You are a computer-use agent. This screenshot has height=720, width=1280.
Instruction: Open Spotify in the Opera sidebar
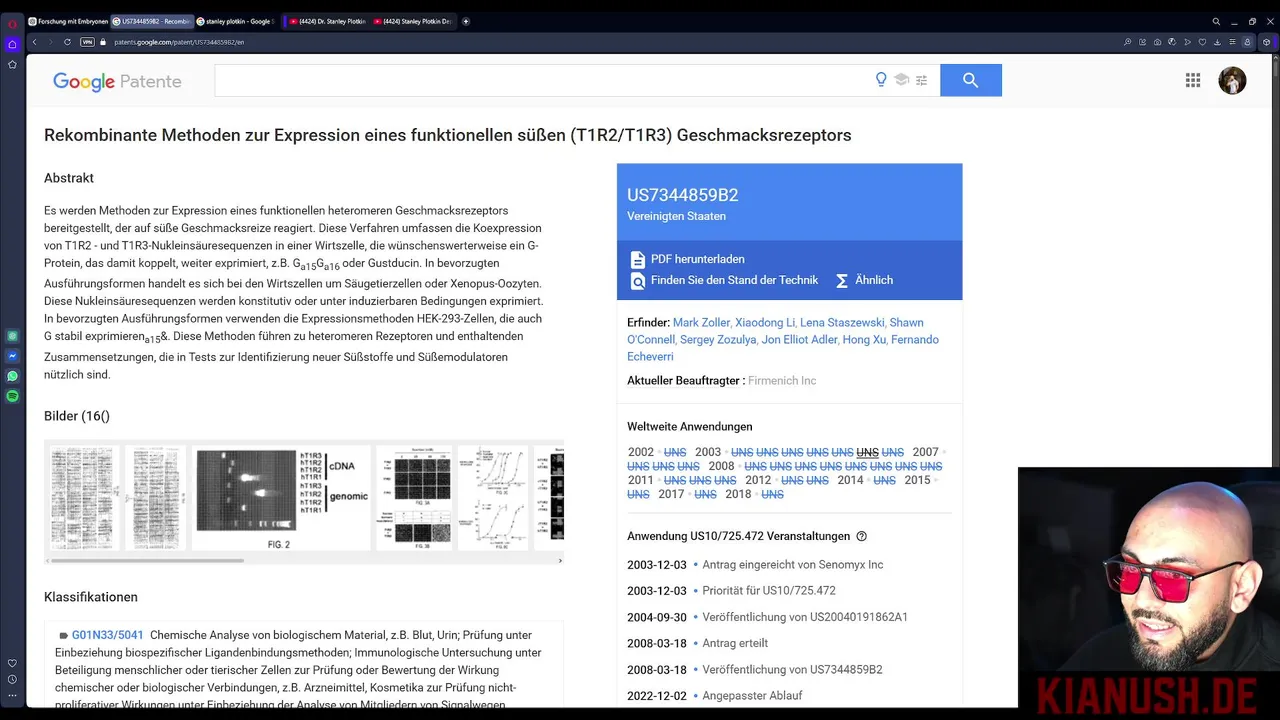click(12, 396)
